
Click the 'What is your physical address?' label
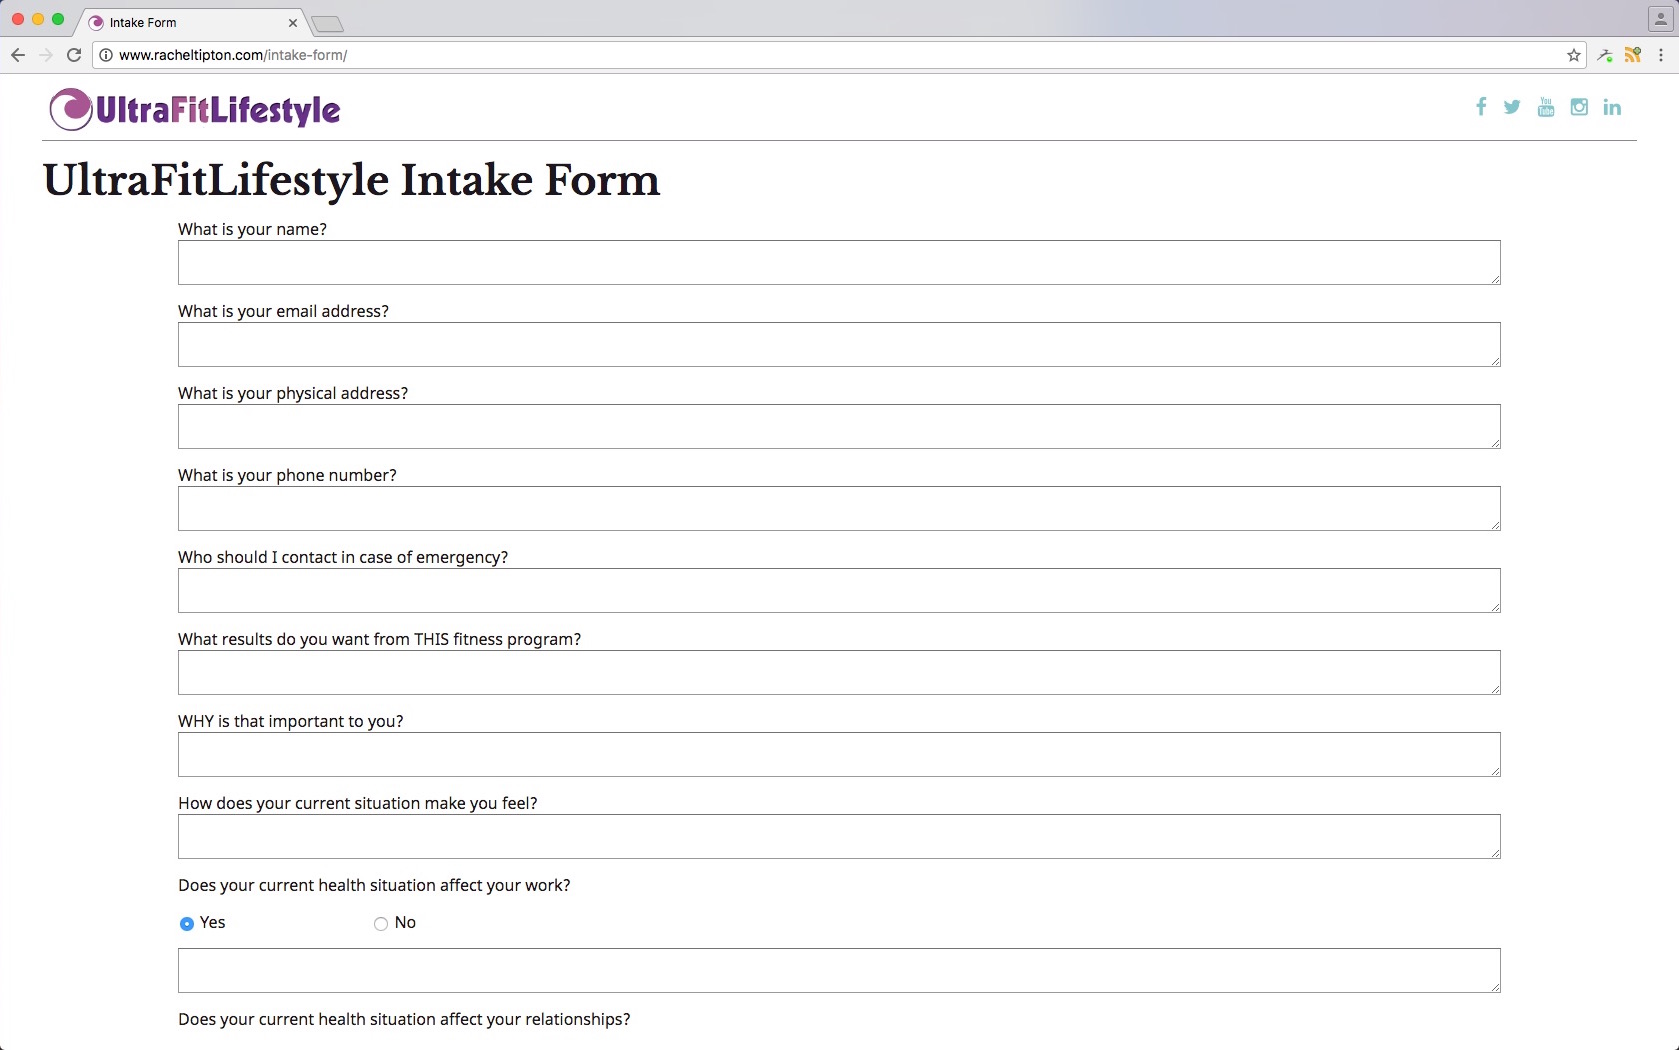[293, 393]
